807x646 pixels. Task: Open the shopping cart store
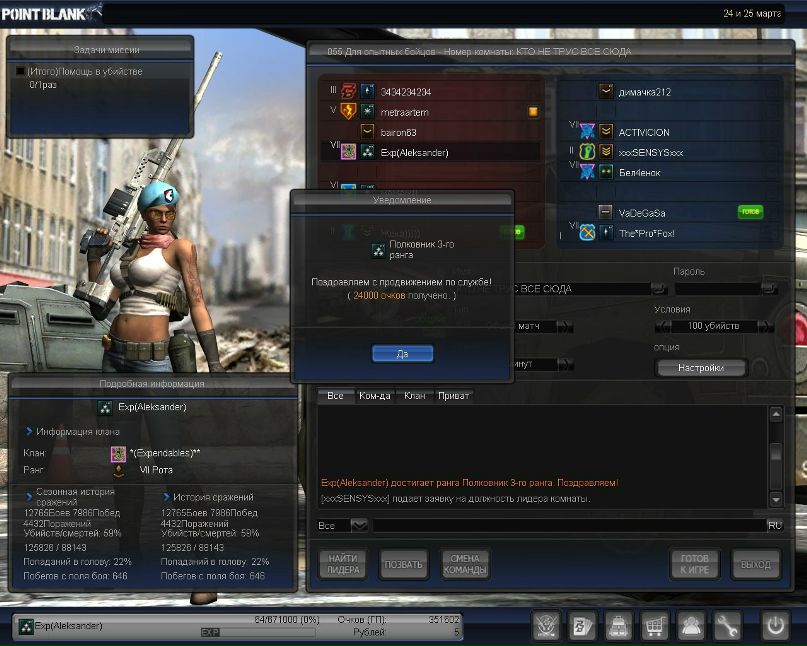[x=654, y=625]
